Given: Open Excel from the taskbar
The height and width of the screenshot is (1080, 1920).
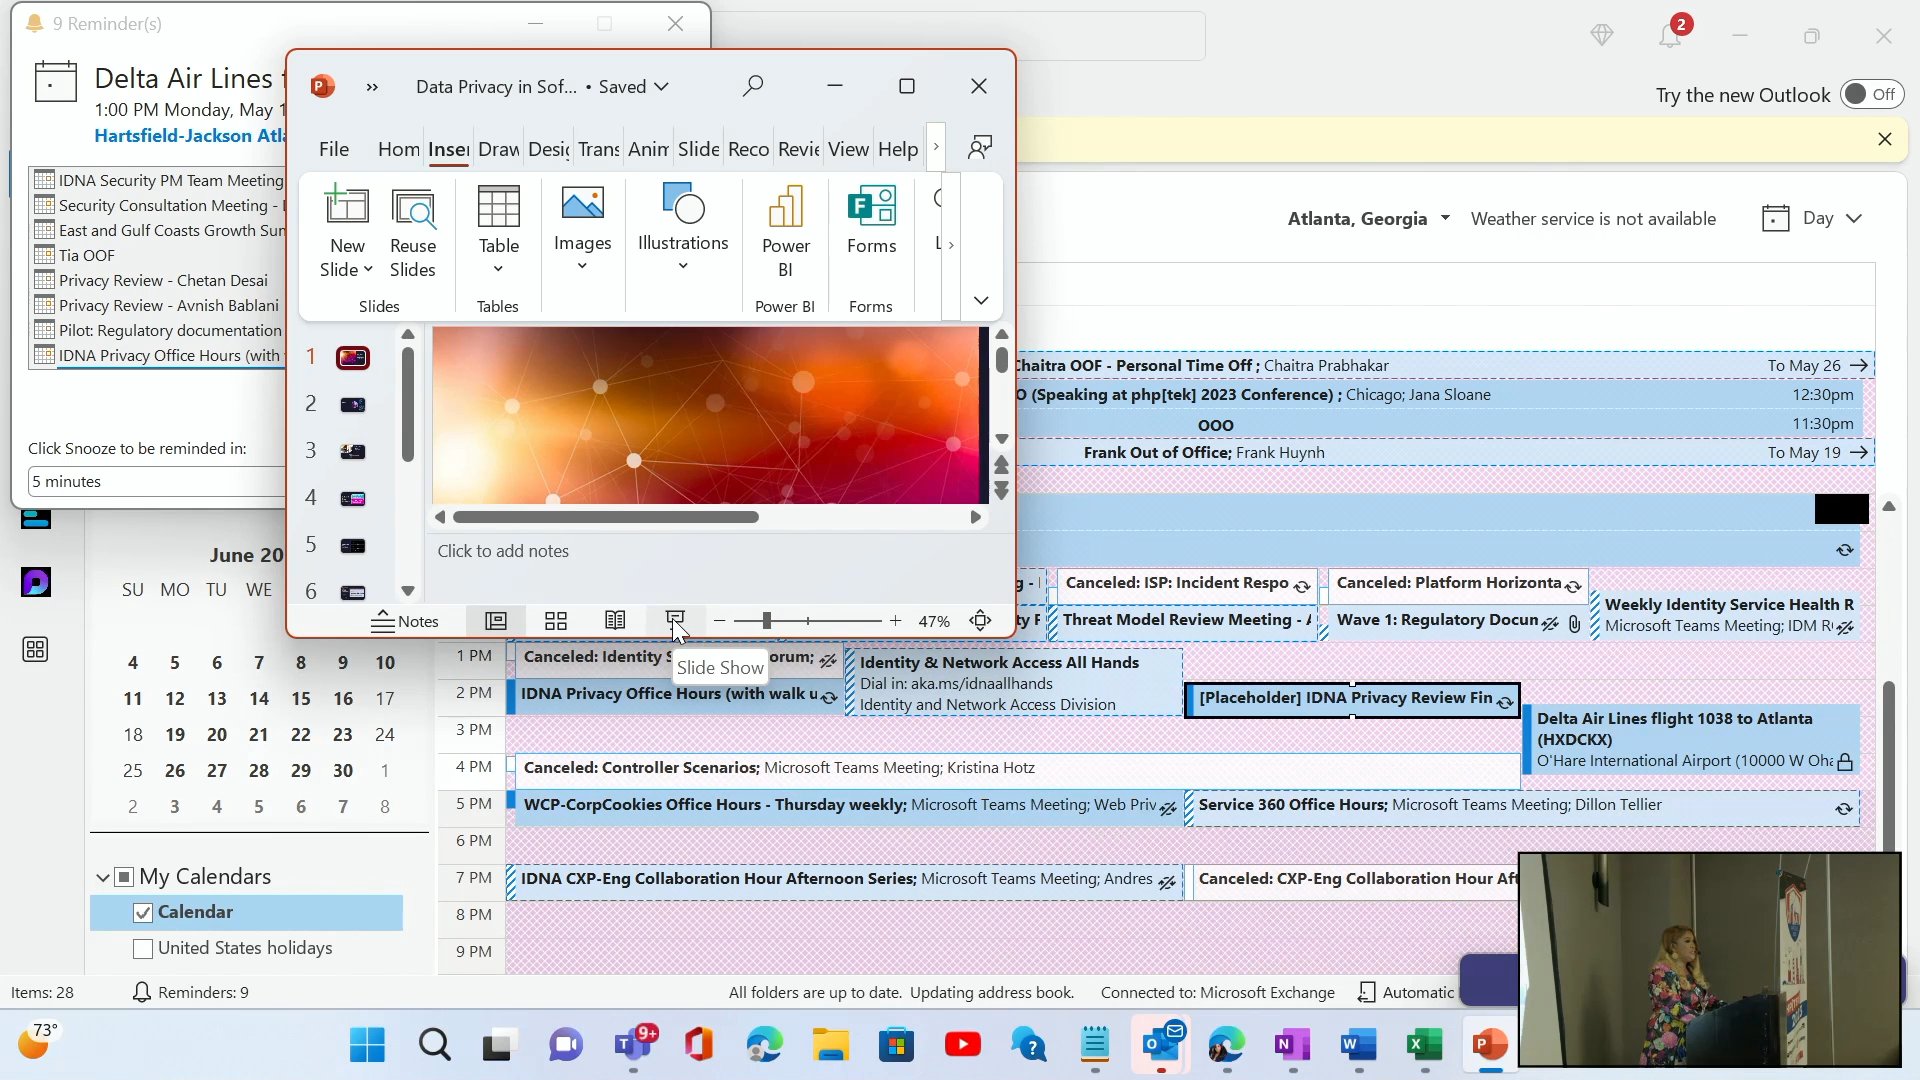Looking at the screenshot, I should [1423, 1046].
